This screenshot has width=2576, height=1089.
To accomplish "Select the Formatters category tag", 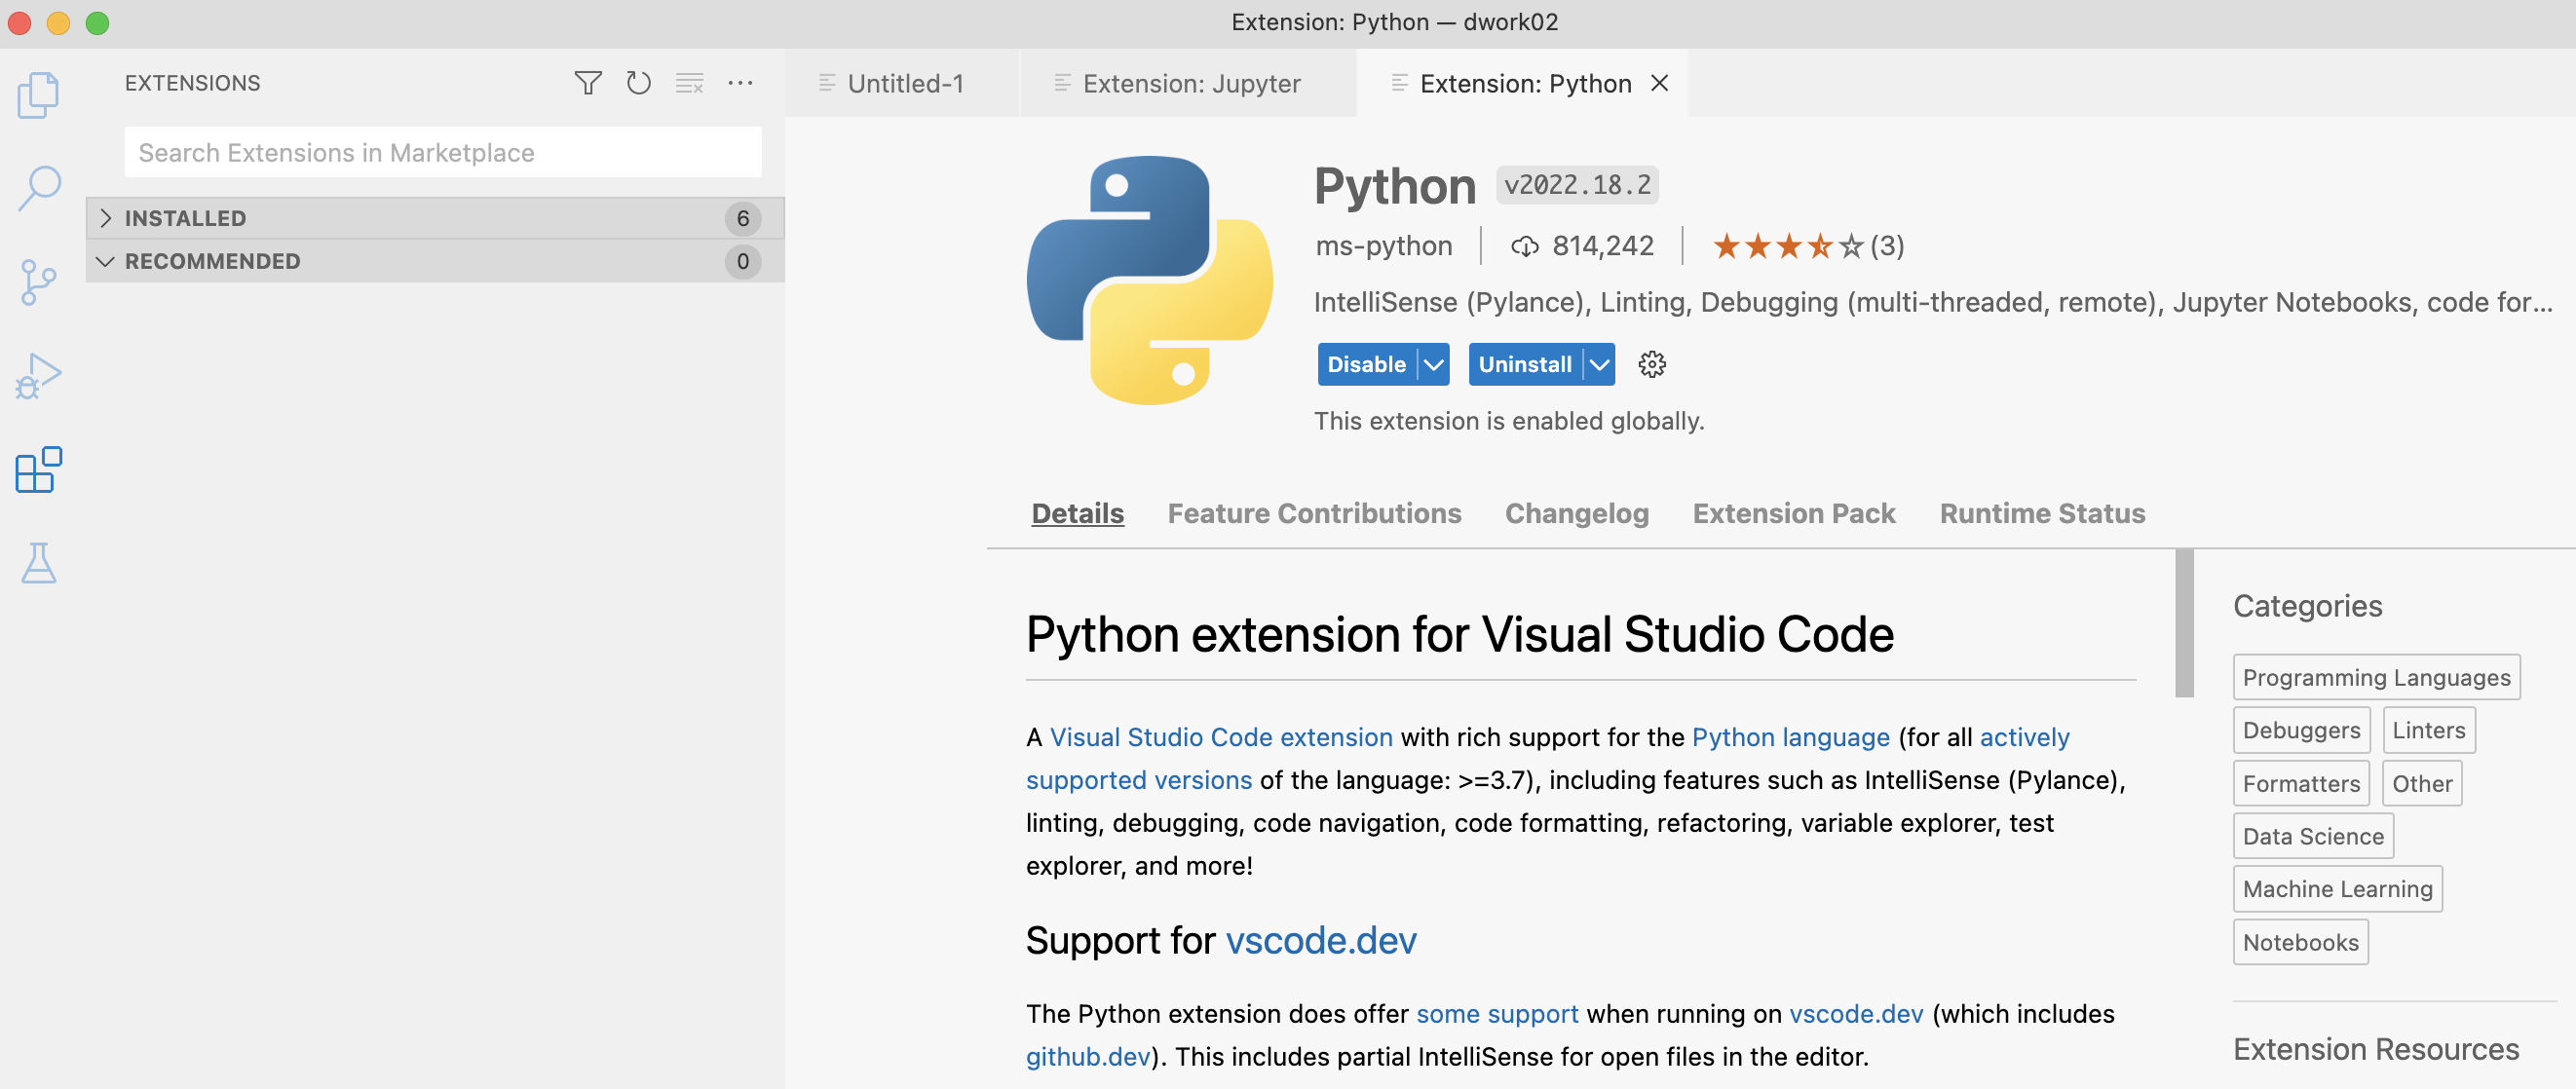I will coord(2301,783).
